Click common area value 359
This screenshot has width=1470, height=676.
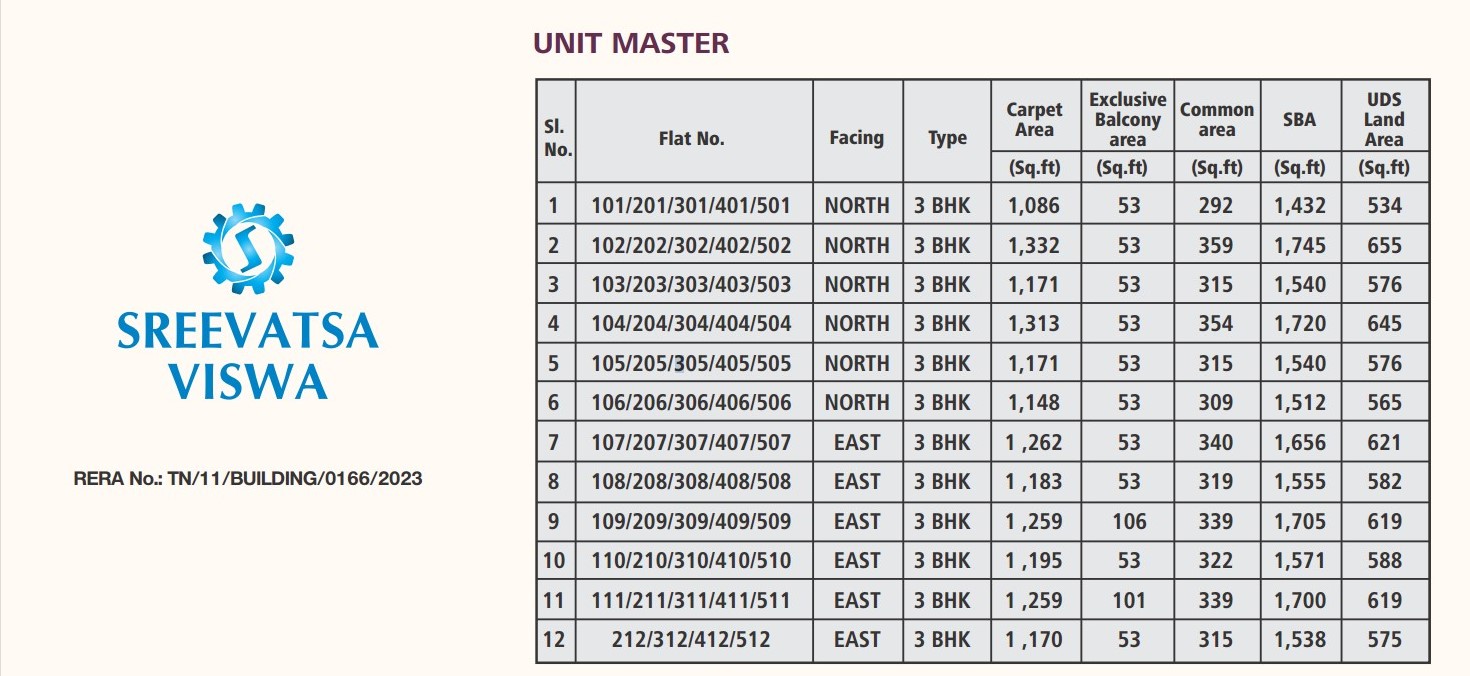pyautogui.click(x=1216, y=245)
